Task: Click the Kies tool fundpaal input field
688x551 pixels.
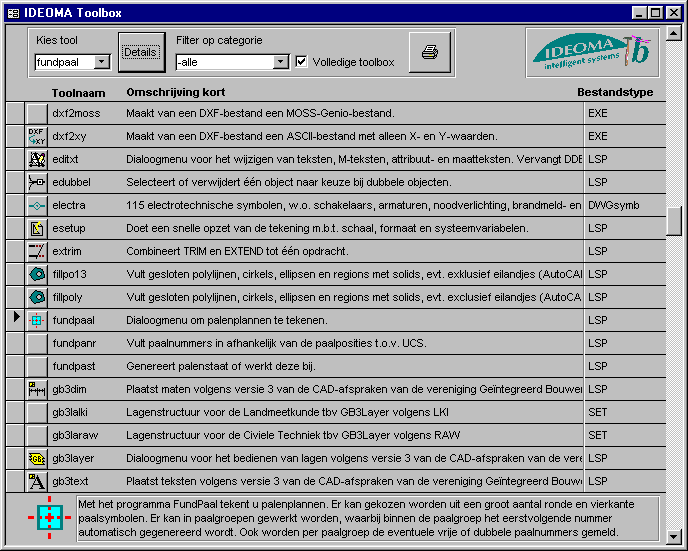Action: [x=65, y=62]
